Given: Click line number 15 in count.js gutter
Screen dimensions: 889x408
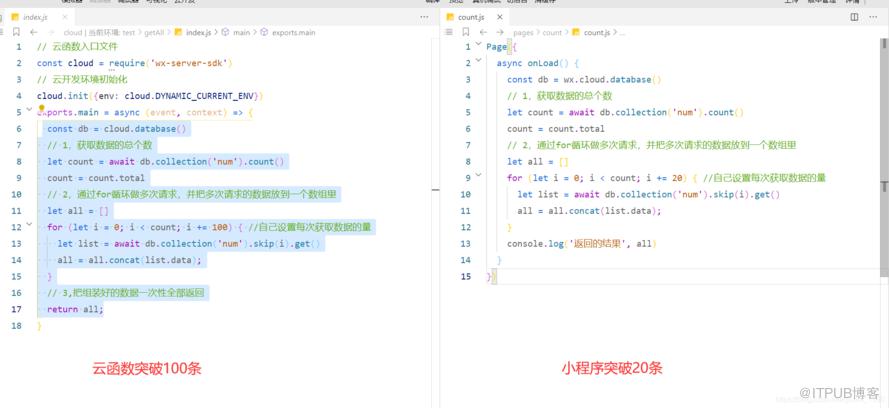Looking at the screenshot, I should coord(466,277).
